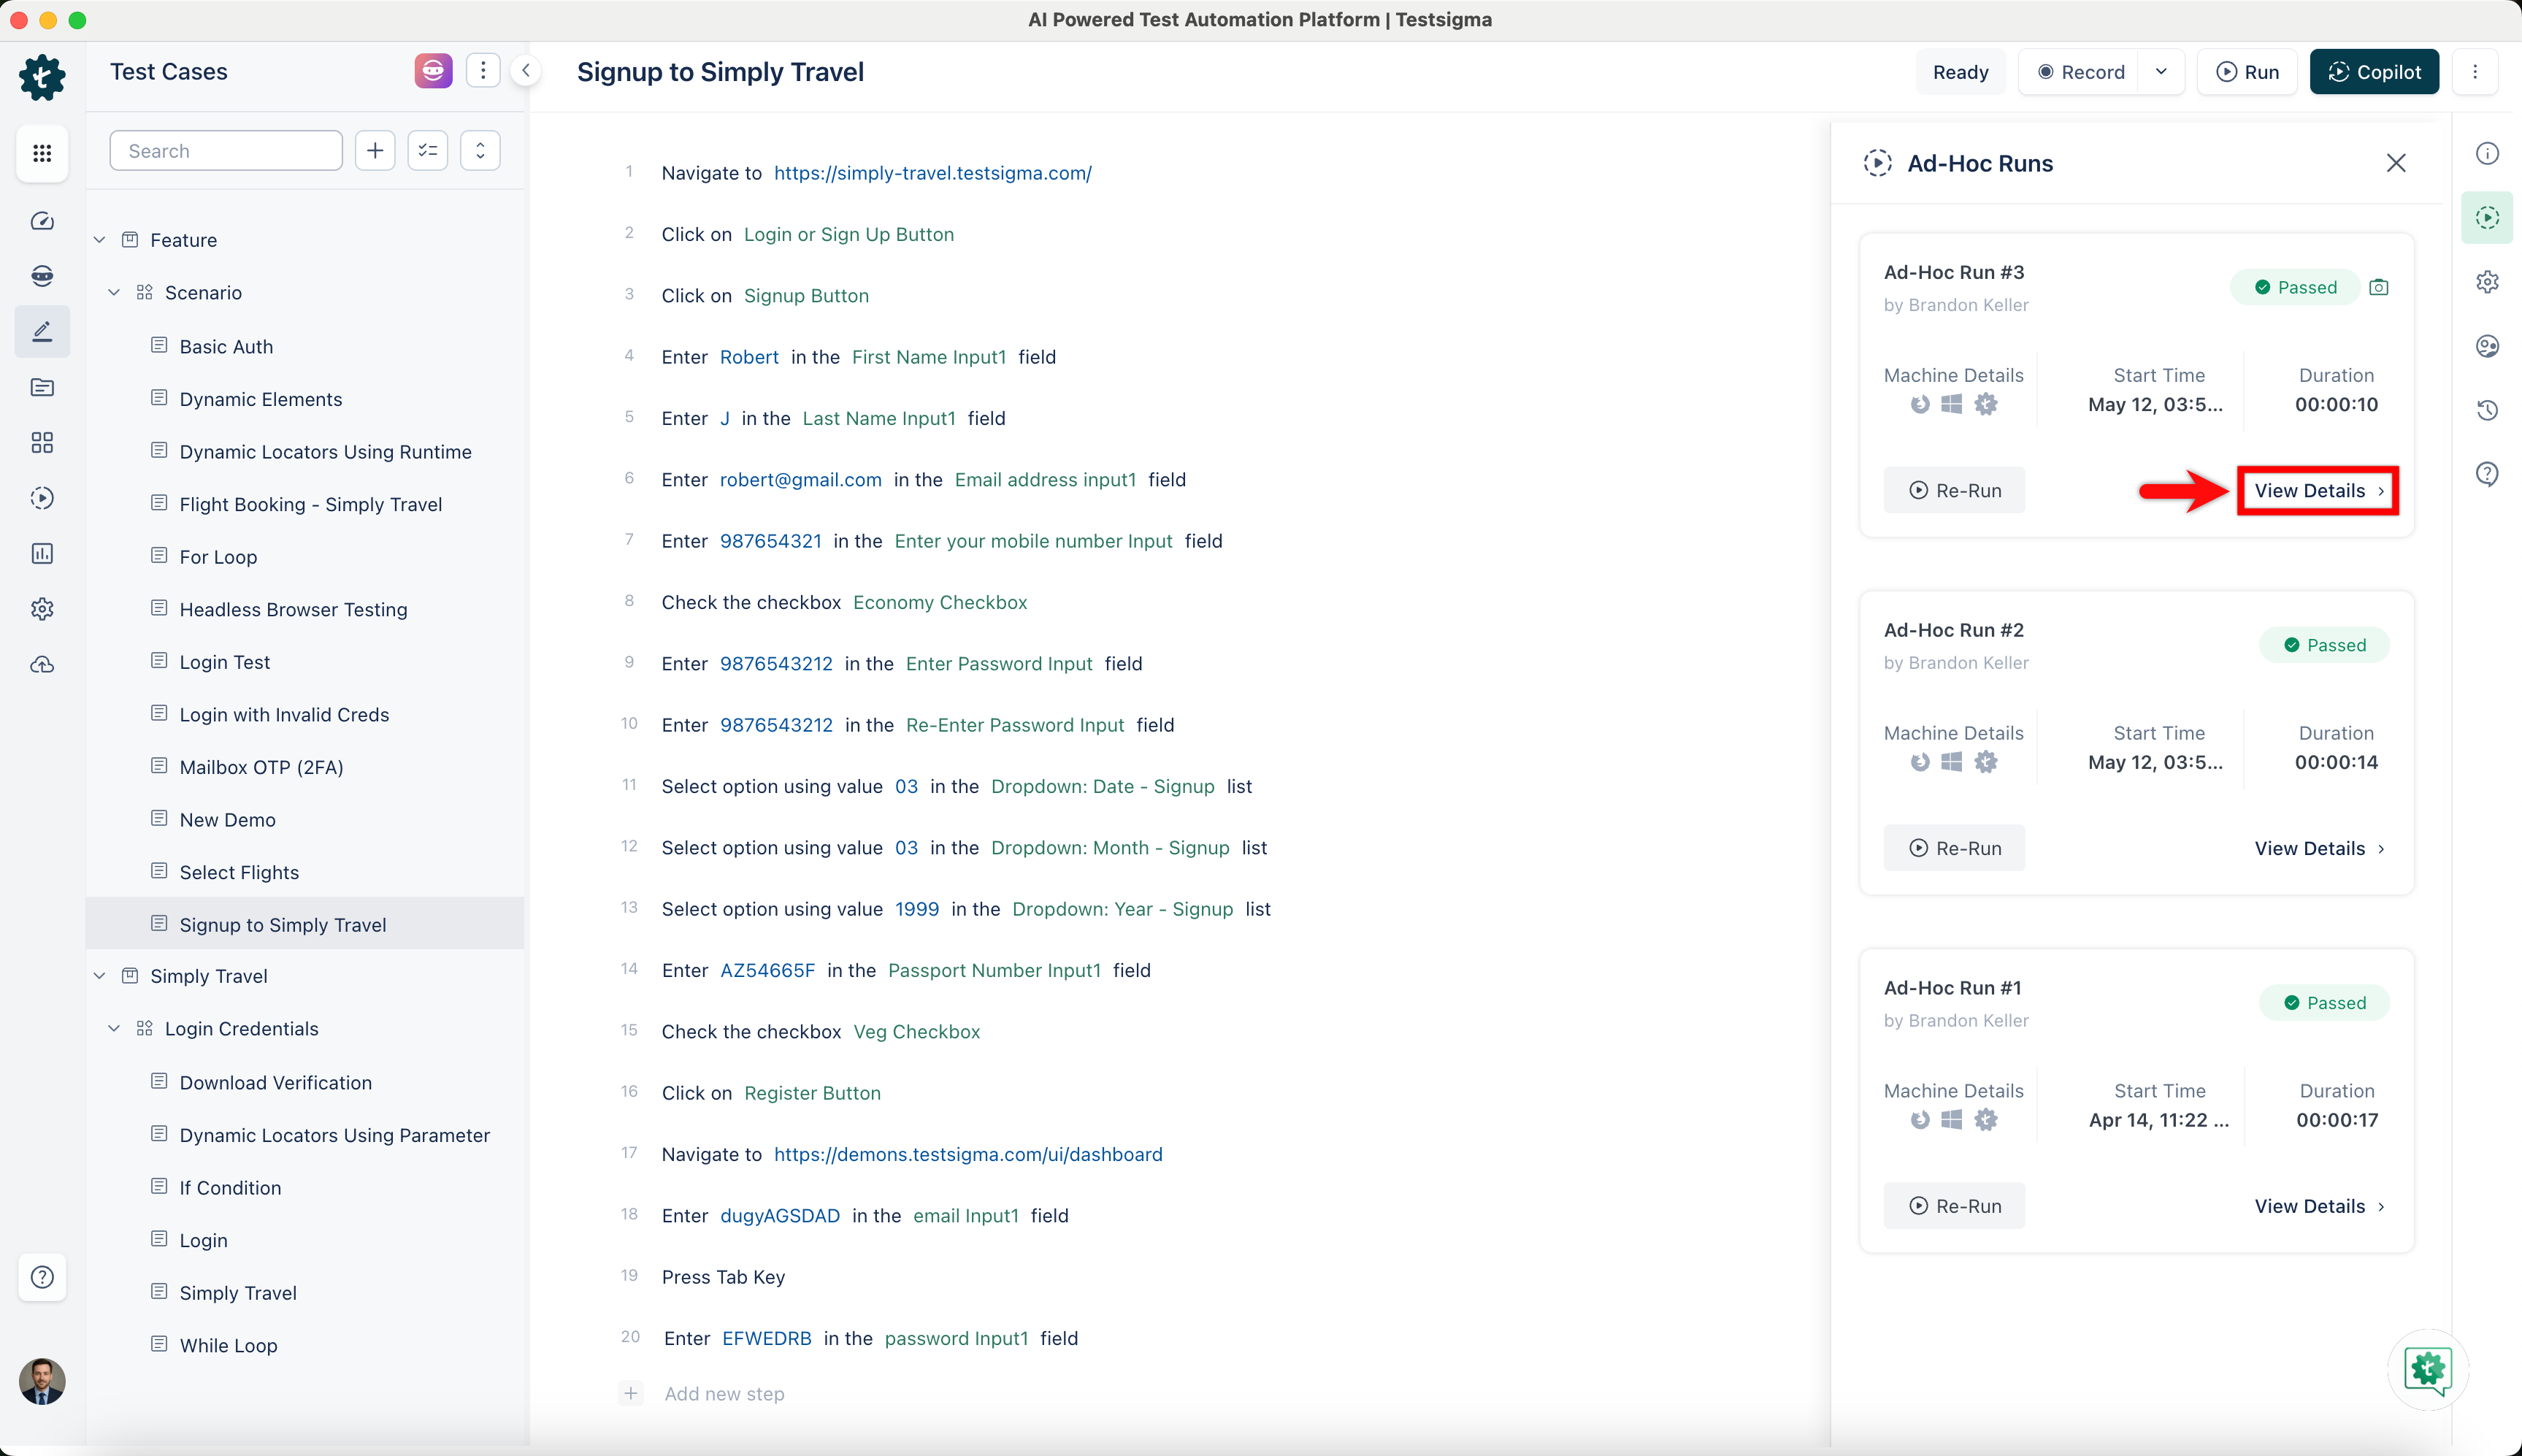This screenshot has height=1456, width=2522.
Task: Select the ad-hoc runs icon in right rail
Action: pyautogui.click(x=2487, y=217)
